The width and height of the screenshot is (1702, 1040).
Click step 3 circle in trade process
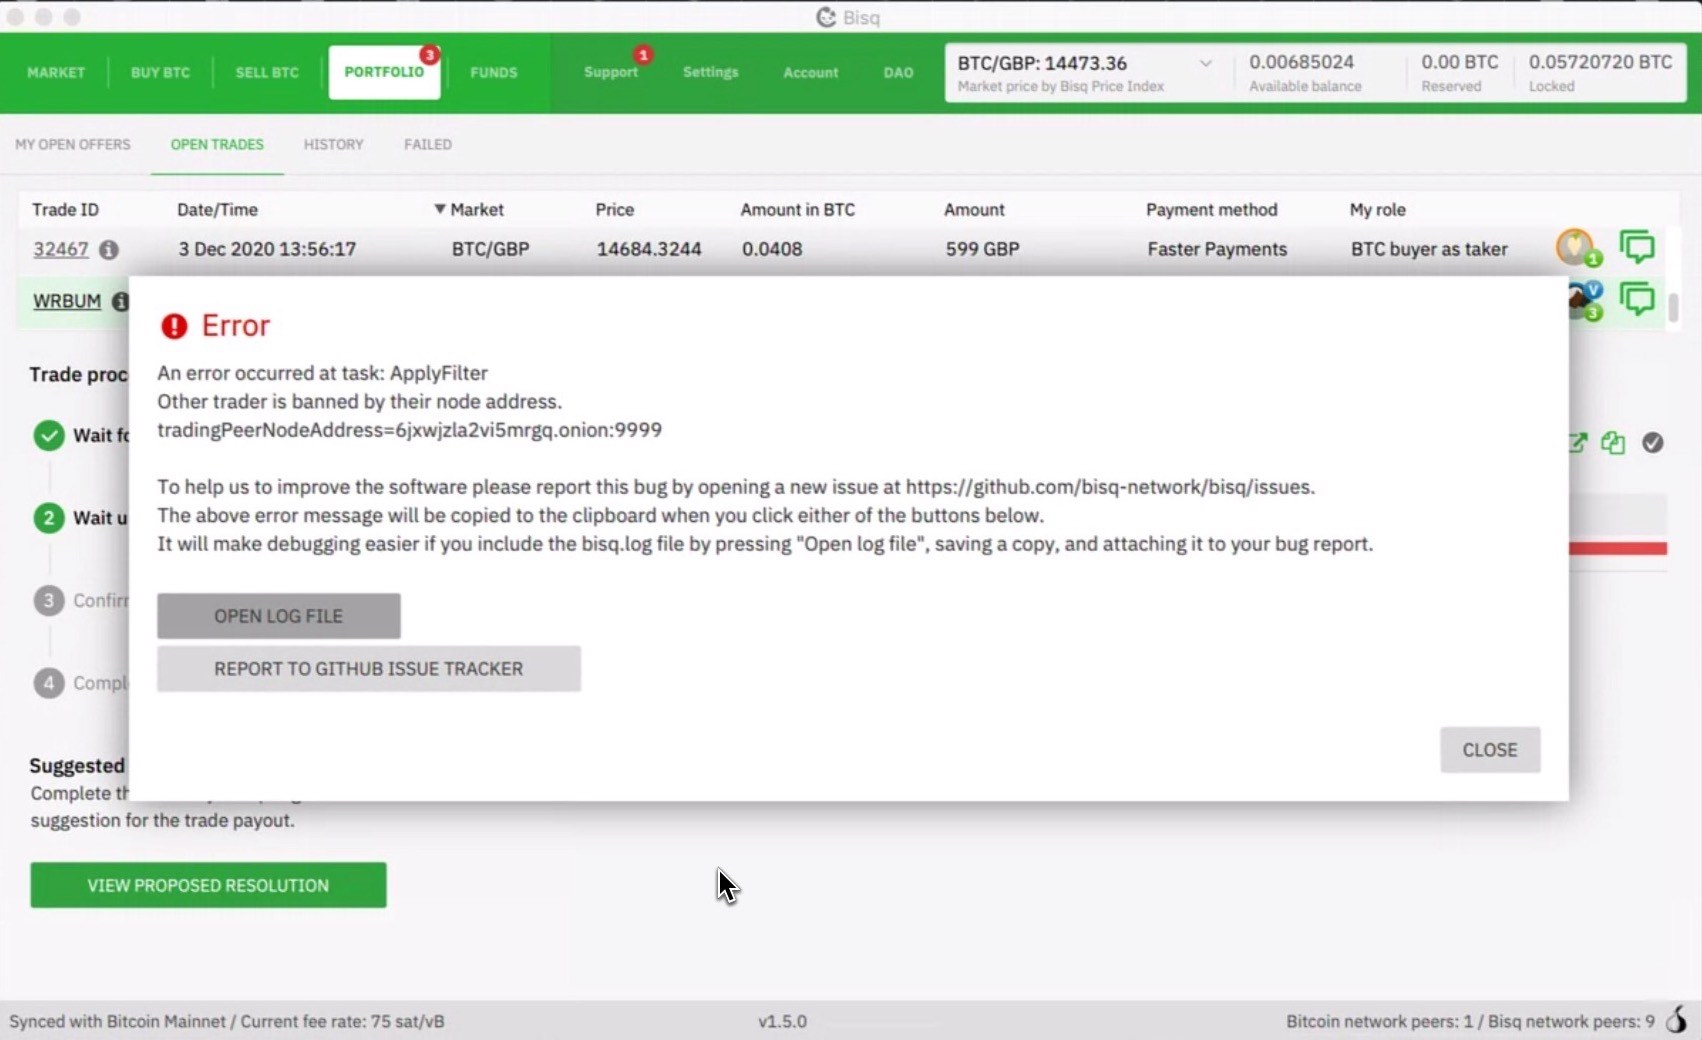coord(49,600)
